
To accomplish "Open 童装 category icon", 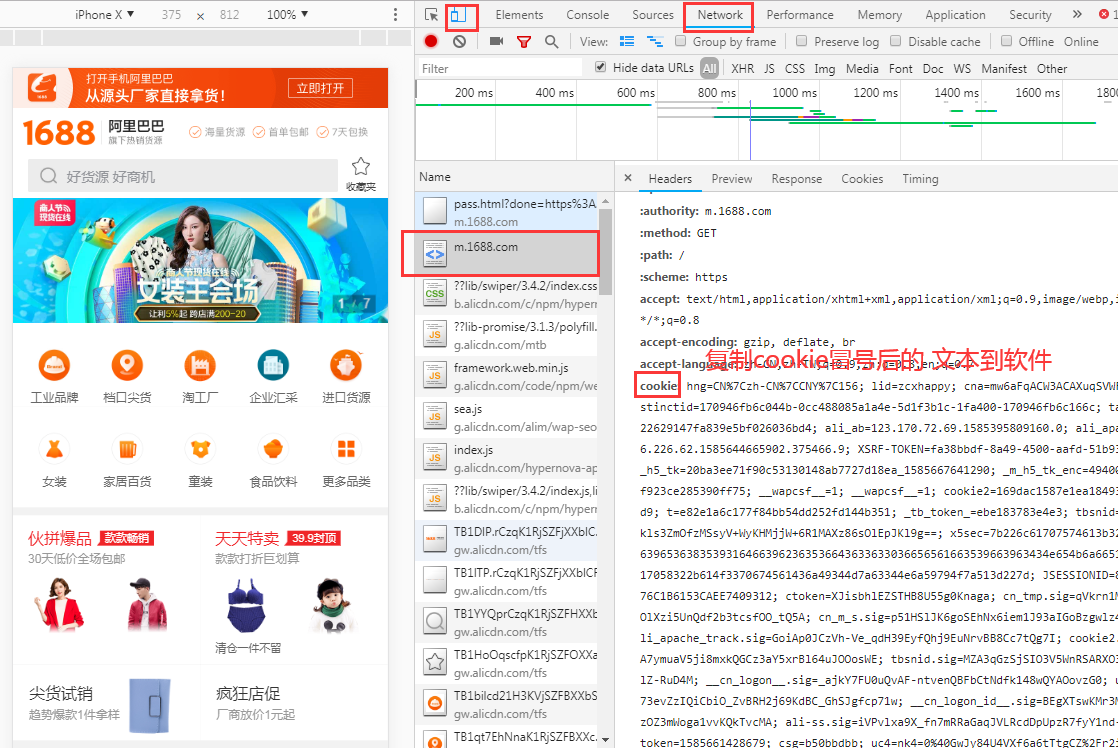I will pyautogui.click(x=200, y=449).
